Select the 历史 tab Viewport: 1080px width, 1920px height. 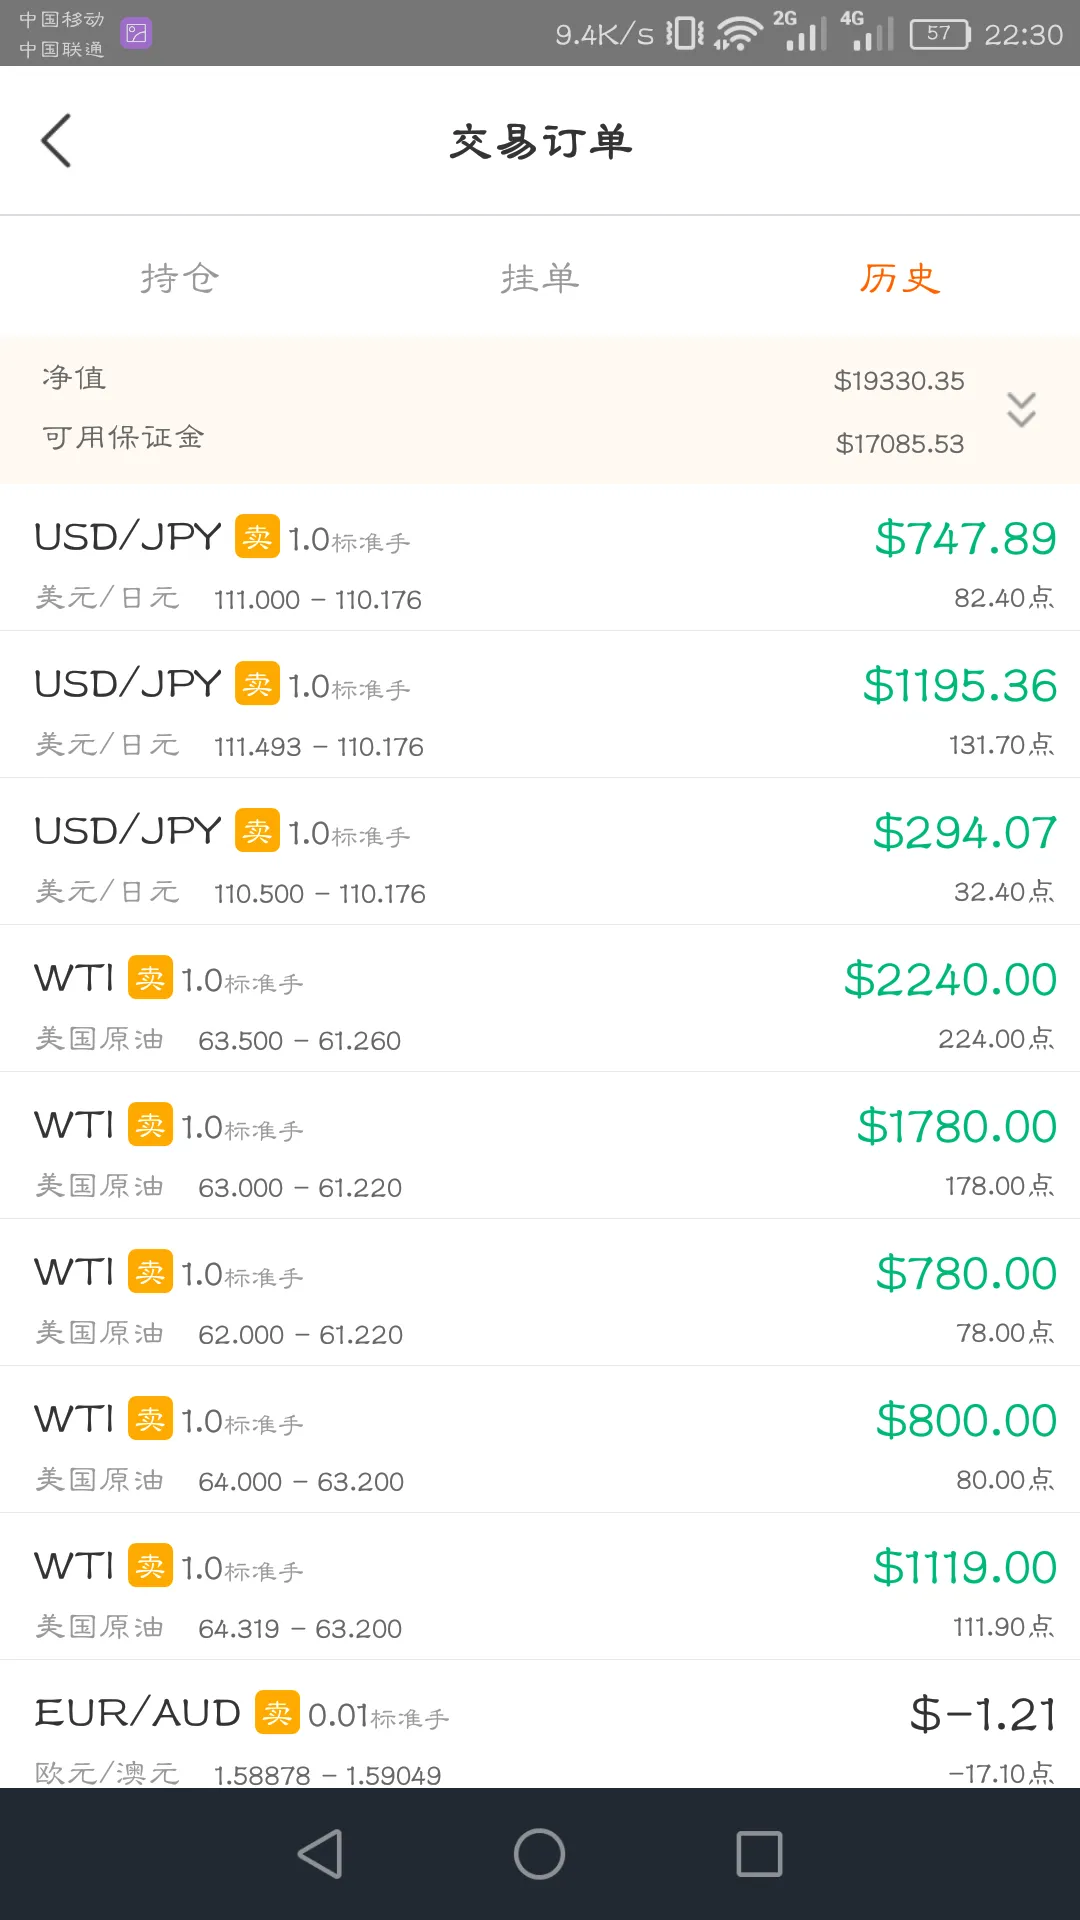[900, 278]
